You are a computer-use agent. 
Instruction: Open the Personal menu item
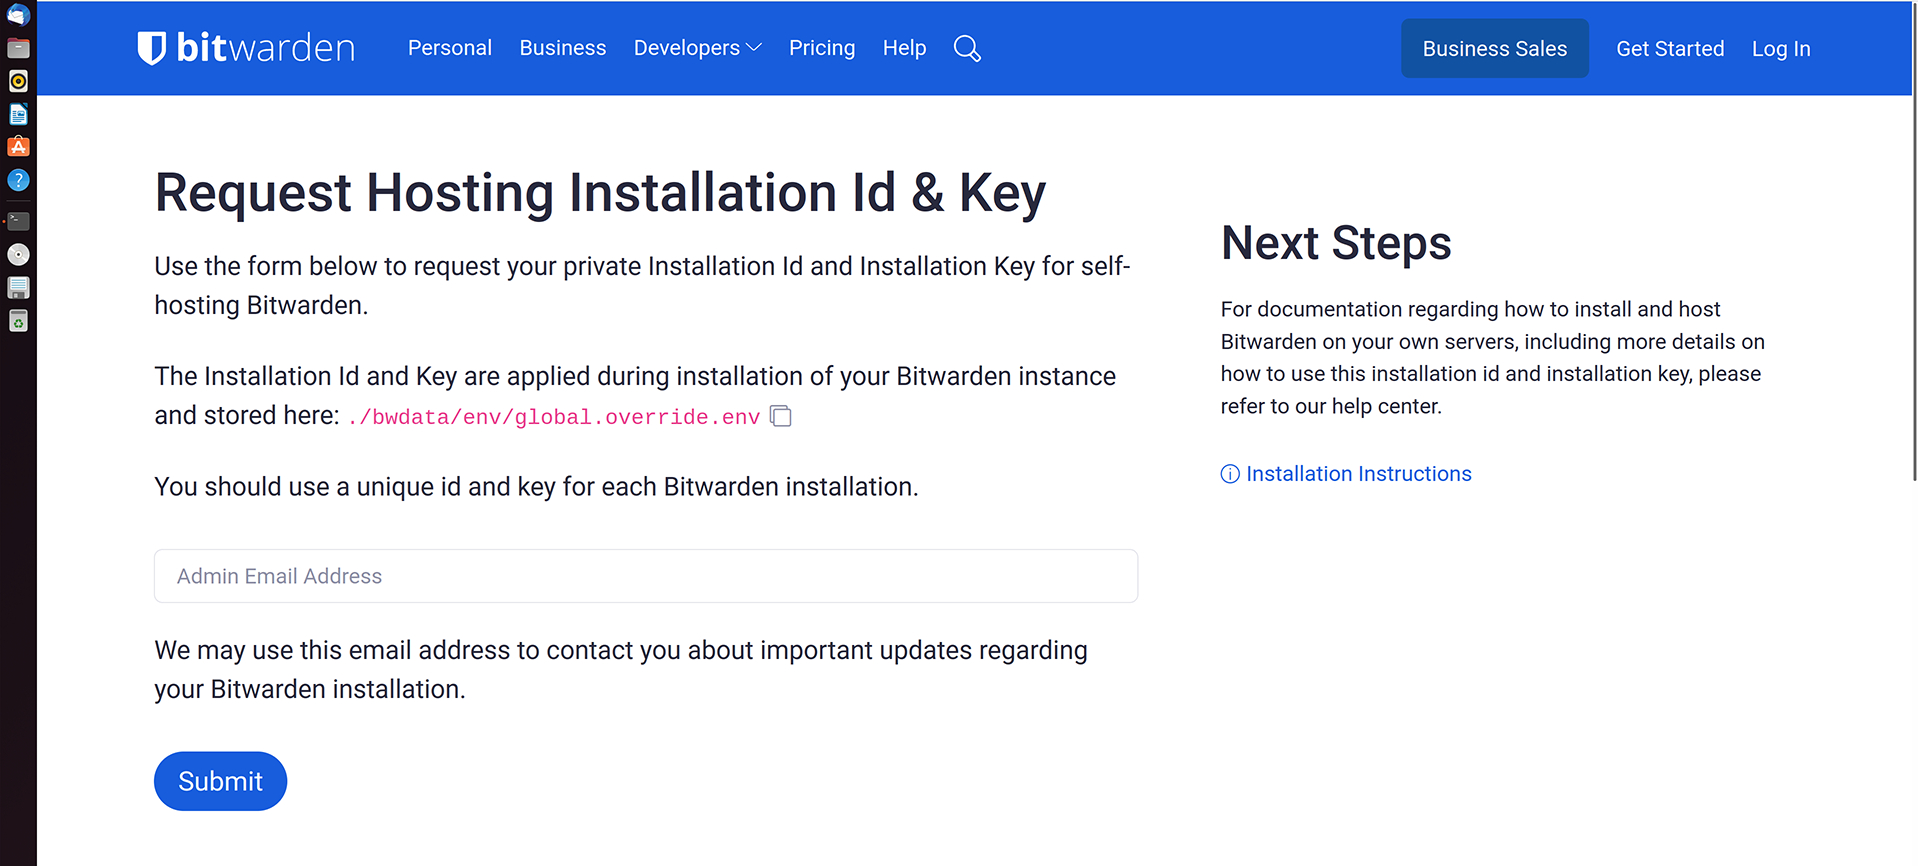click(450, 48)
